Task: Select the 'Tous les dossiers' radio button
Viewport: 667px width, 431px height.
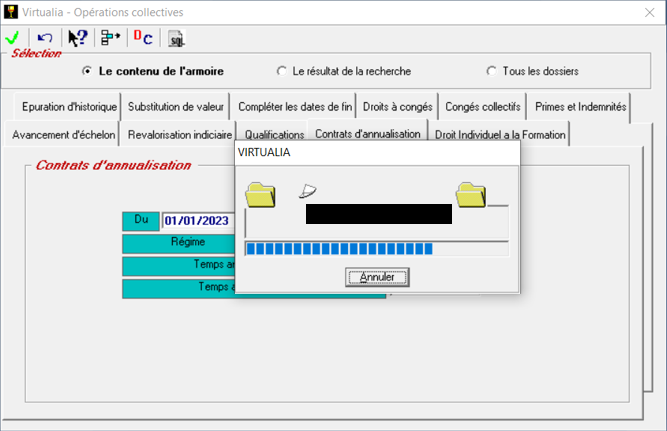Action: pyautogui.click(x=491, y=71)
